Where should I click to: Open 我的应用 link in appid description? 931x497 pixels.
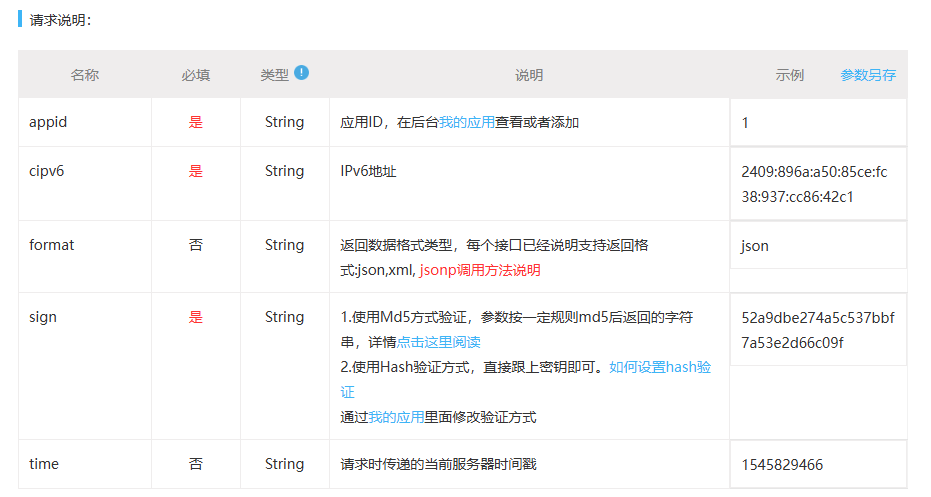pyautogui.click(x=467, y=122)
